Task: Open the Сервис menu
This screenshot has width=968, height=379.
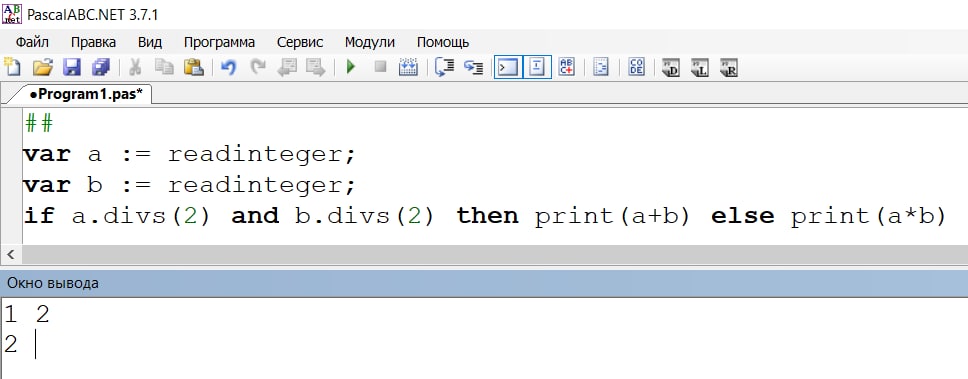Action: [x=300, y=43]
